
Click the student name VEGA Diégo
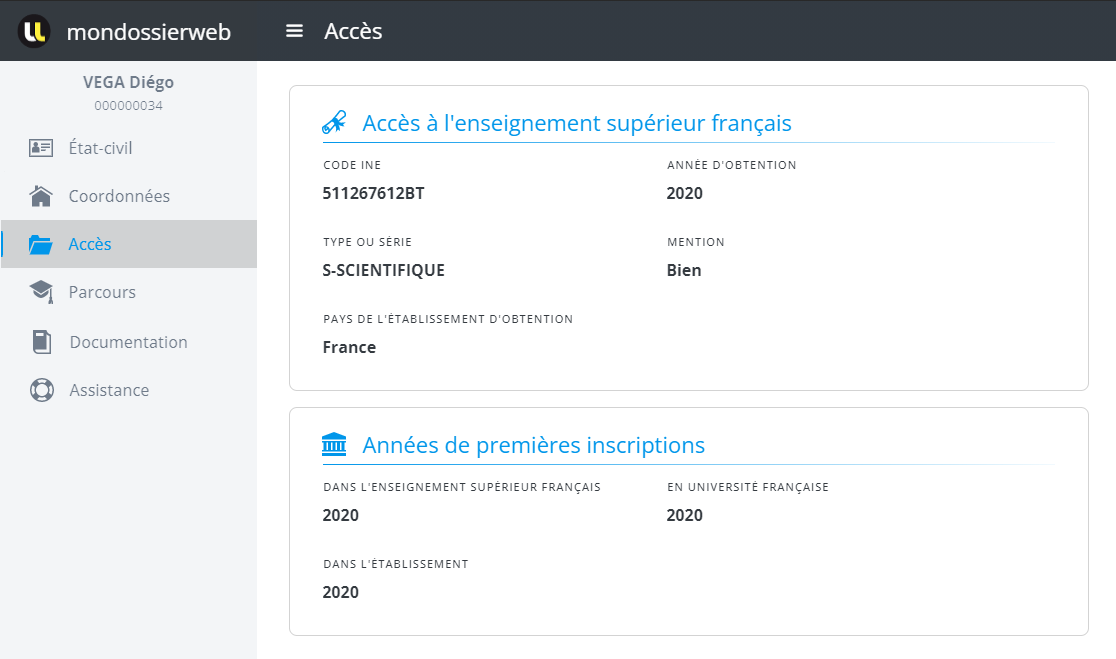tap(128, 82)
